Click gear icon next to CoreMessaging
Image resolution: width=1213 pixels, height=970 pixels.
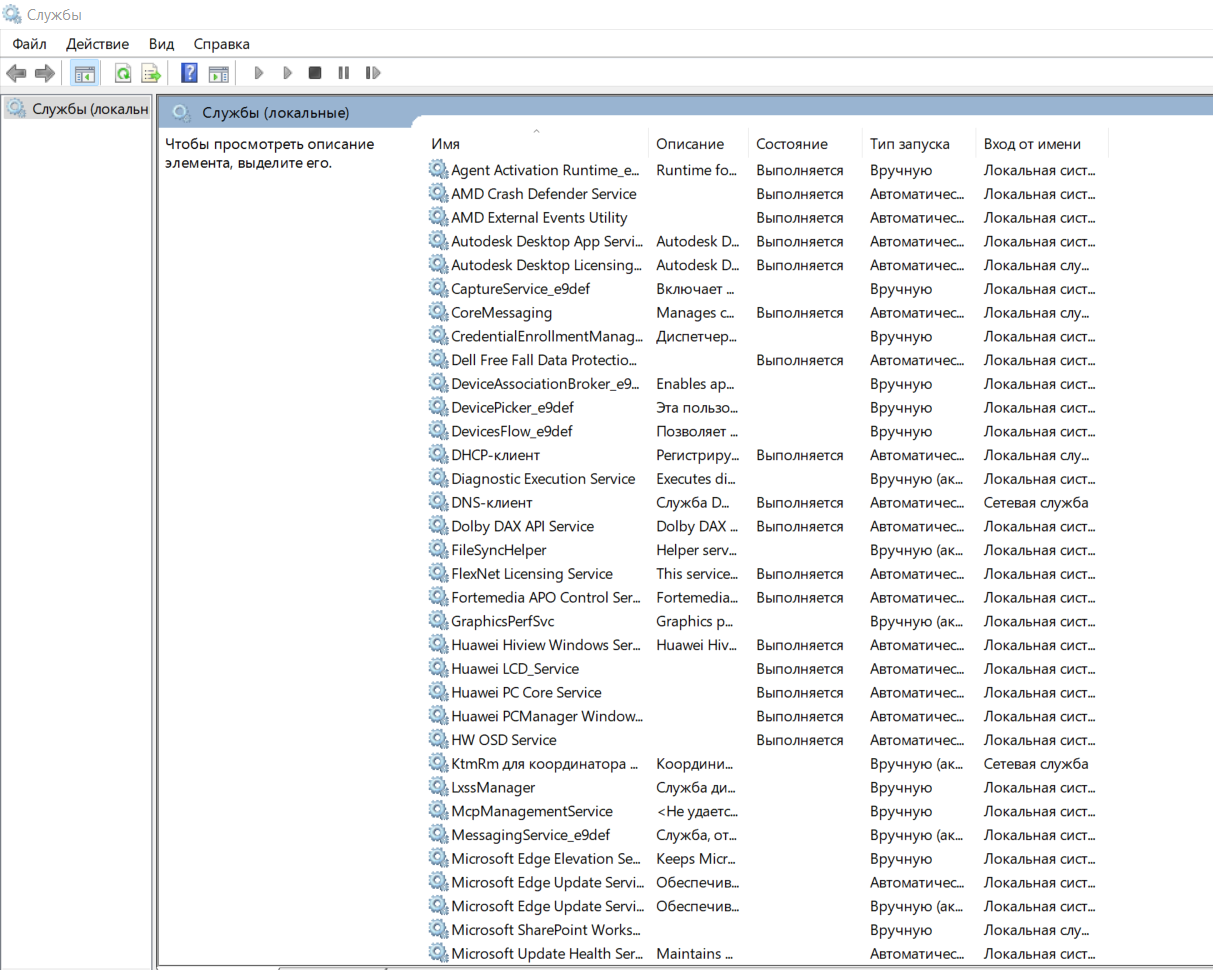(438, 312)
